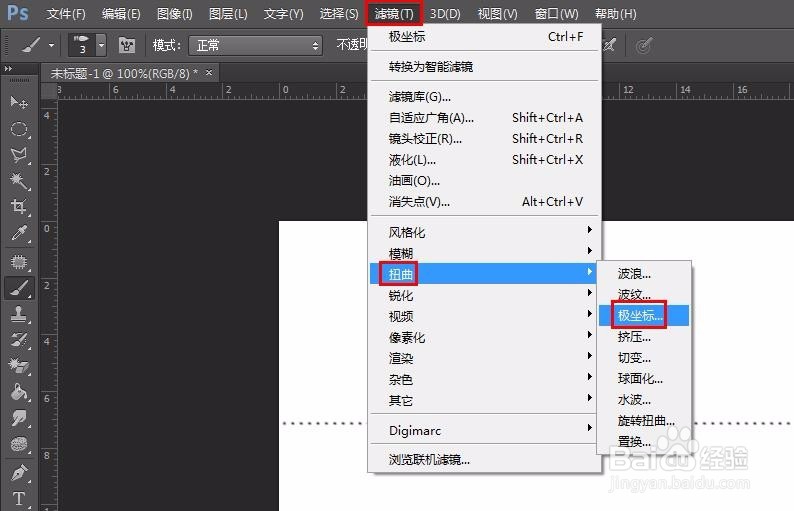
Task: Select the Magic Wand tool
Action: [x=19, y=180]
